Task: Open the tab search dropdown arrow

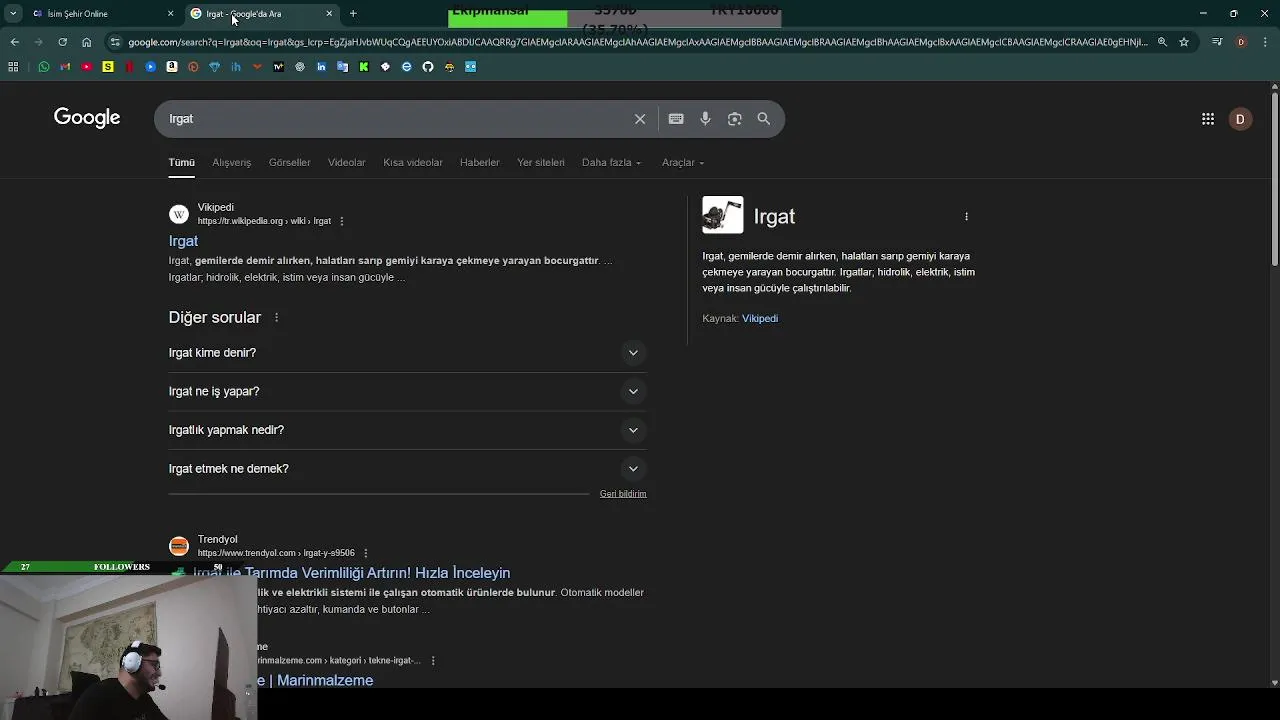Action: coord(13,14)
